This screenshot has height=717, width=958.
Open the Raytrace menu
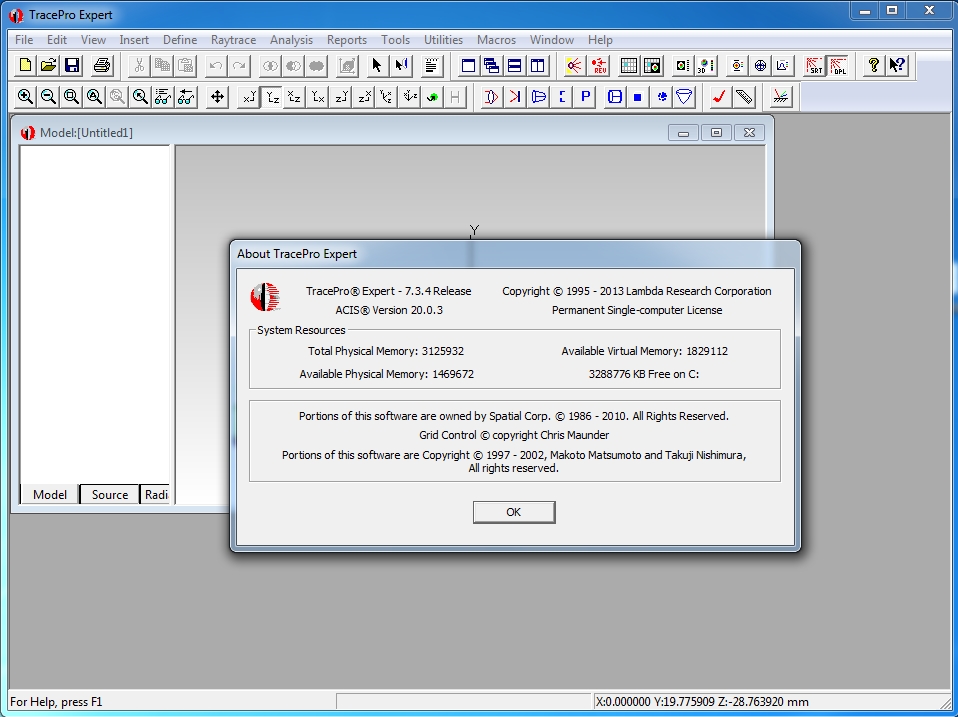coord(233,40)
